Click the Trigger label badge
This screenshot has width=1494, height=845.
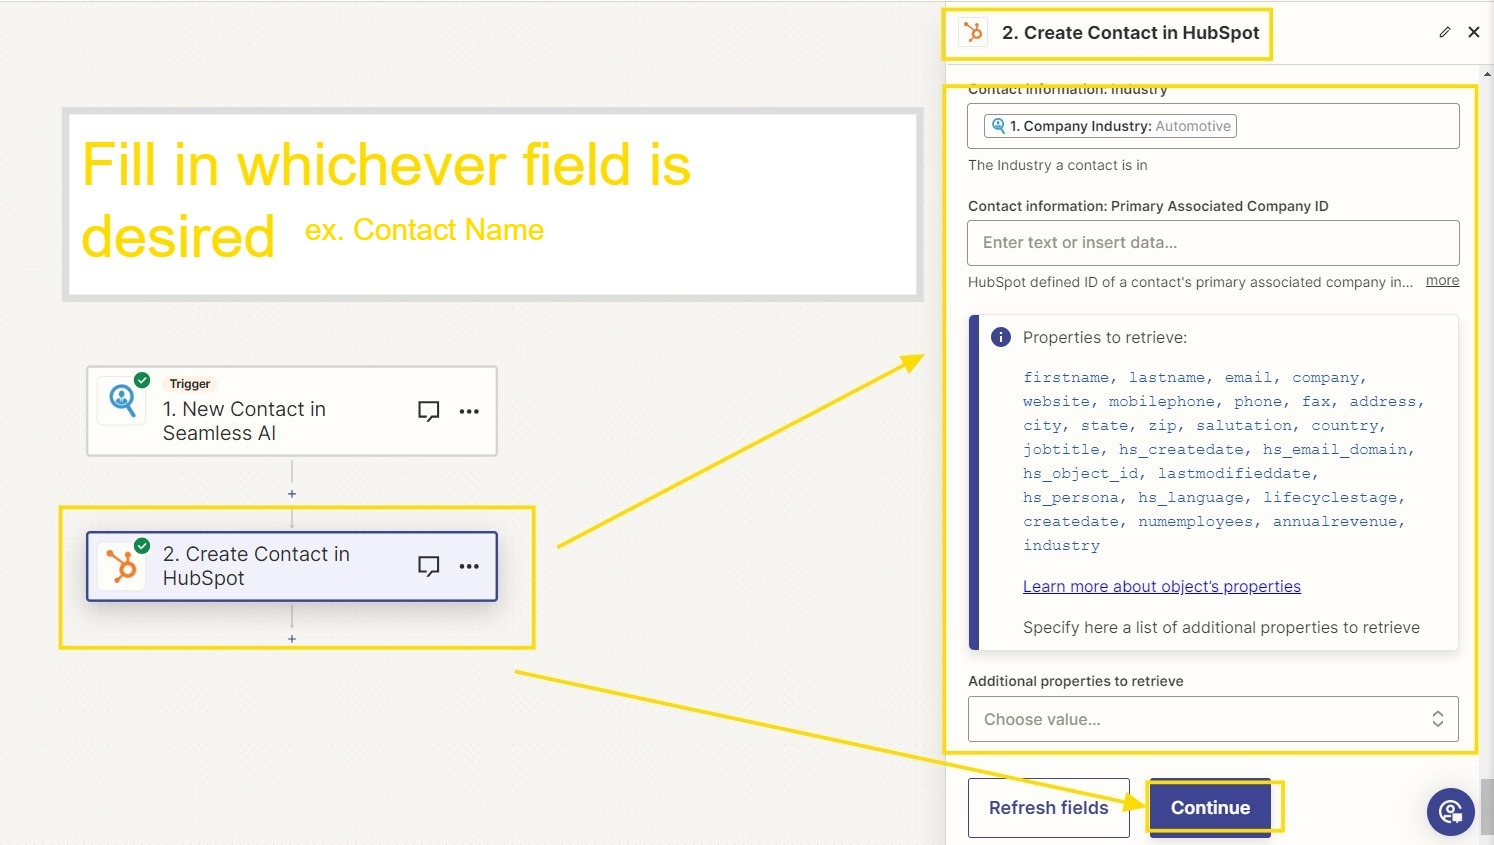pyautogui.click(x=190, y=384)
